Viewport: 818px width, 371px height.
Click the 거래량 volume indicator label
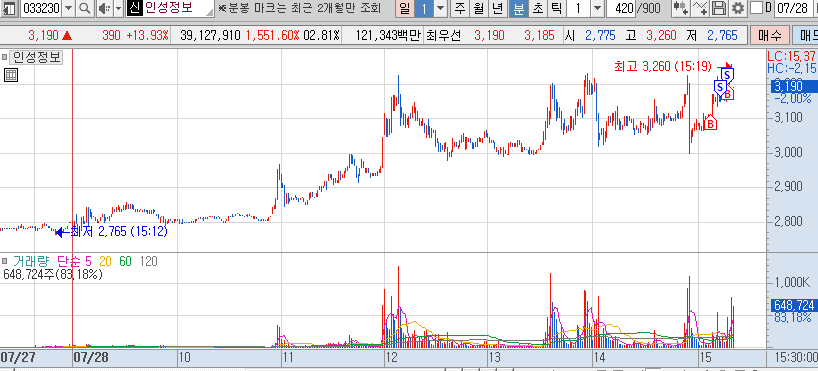coord(32,261)
